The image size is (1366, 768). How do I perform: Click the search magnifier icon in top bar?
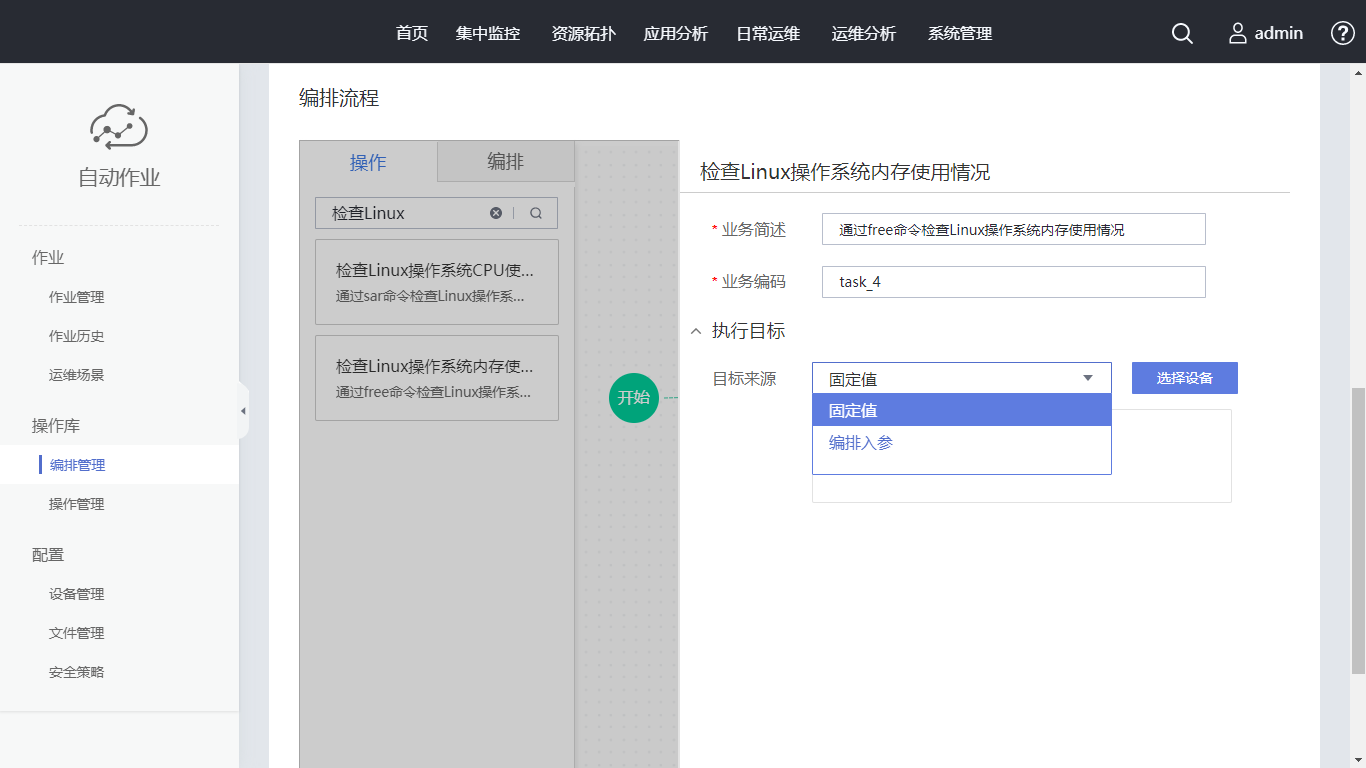1182,34
